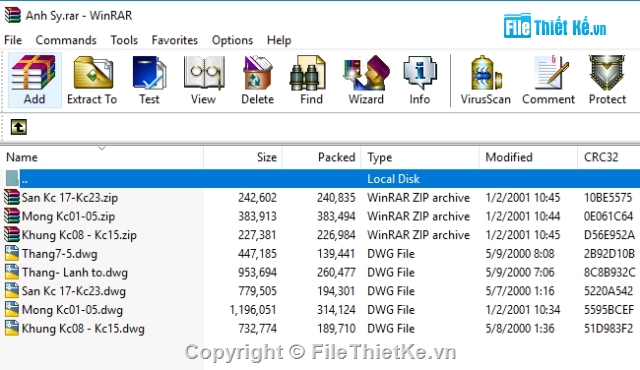Click file name Khung Kc08 - Kc15.dwg
This screenshot has width=640, height=370.
tap(83, 329)
